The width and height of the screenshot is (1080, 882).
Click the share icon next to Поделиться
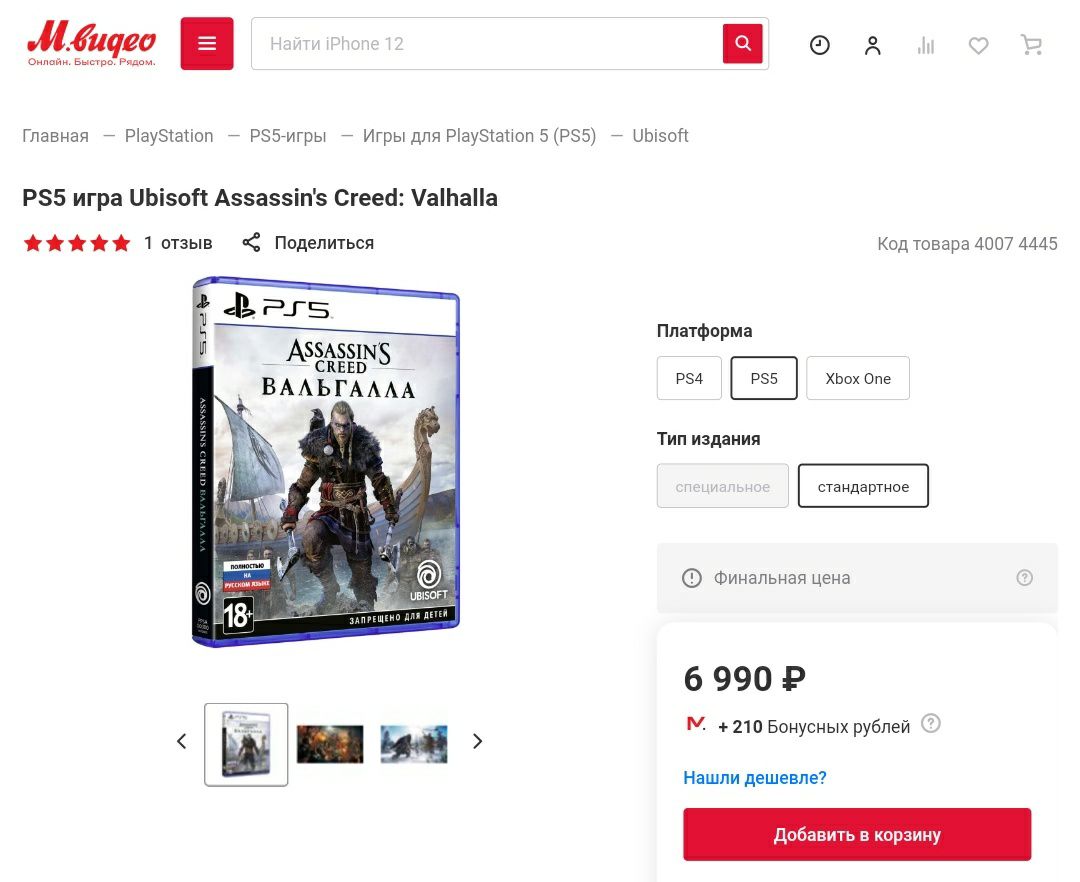tap(251, 242)
